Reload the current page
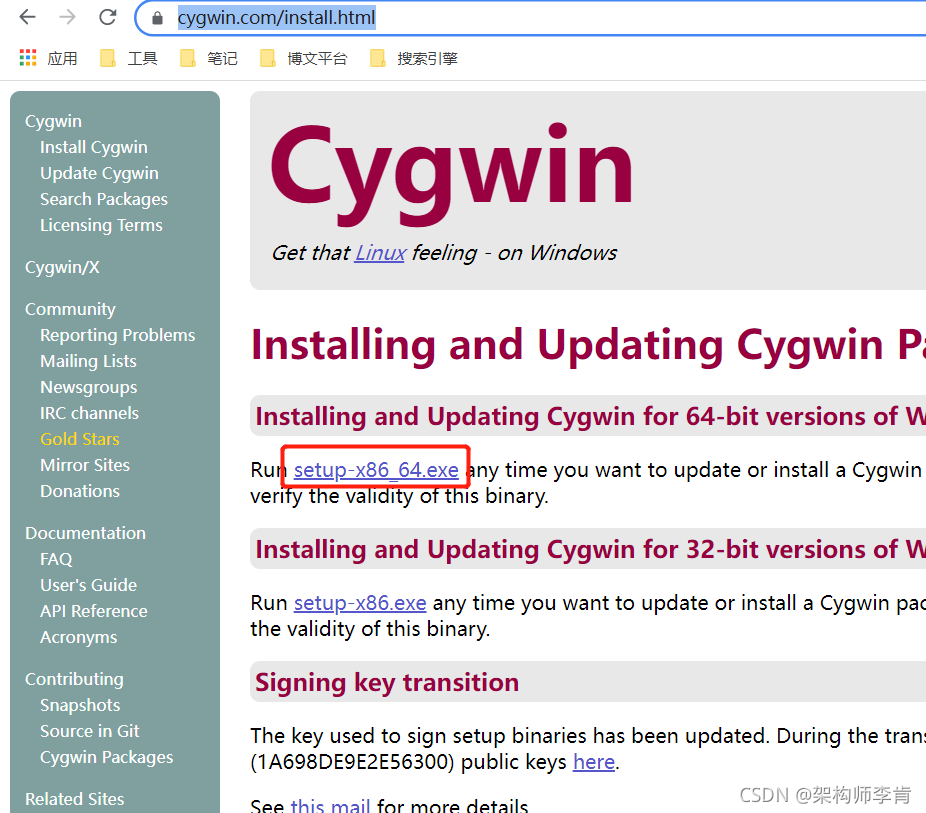 point(107,17)
